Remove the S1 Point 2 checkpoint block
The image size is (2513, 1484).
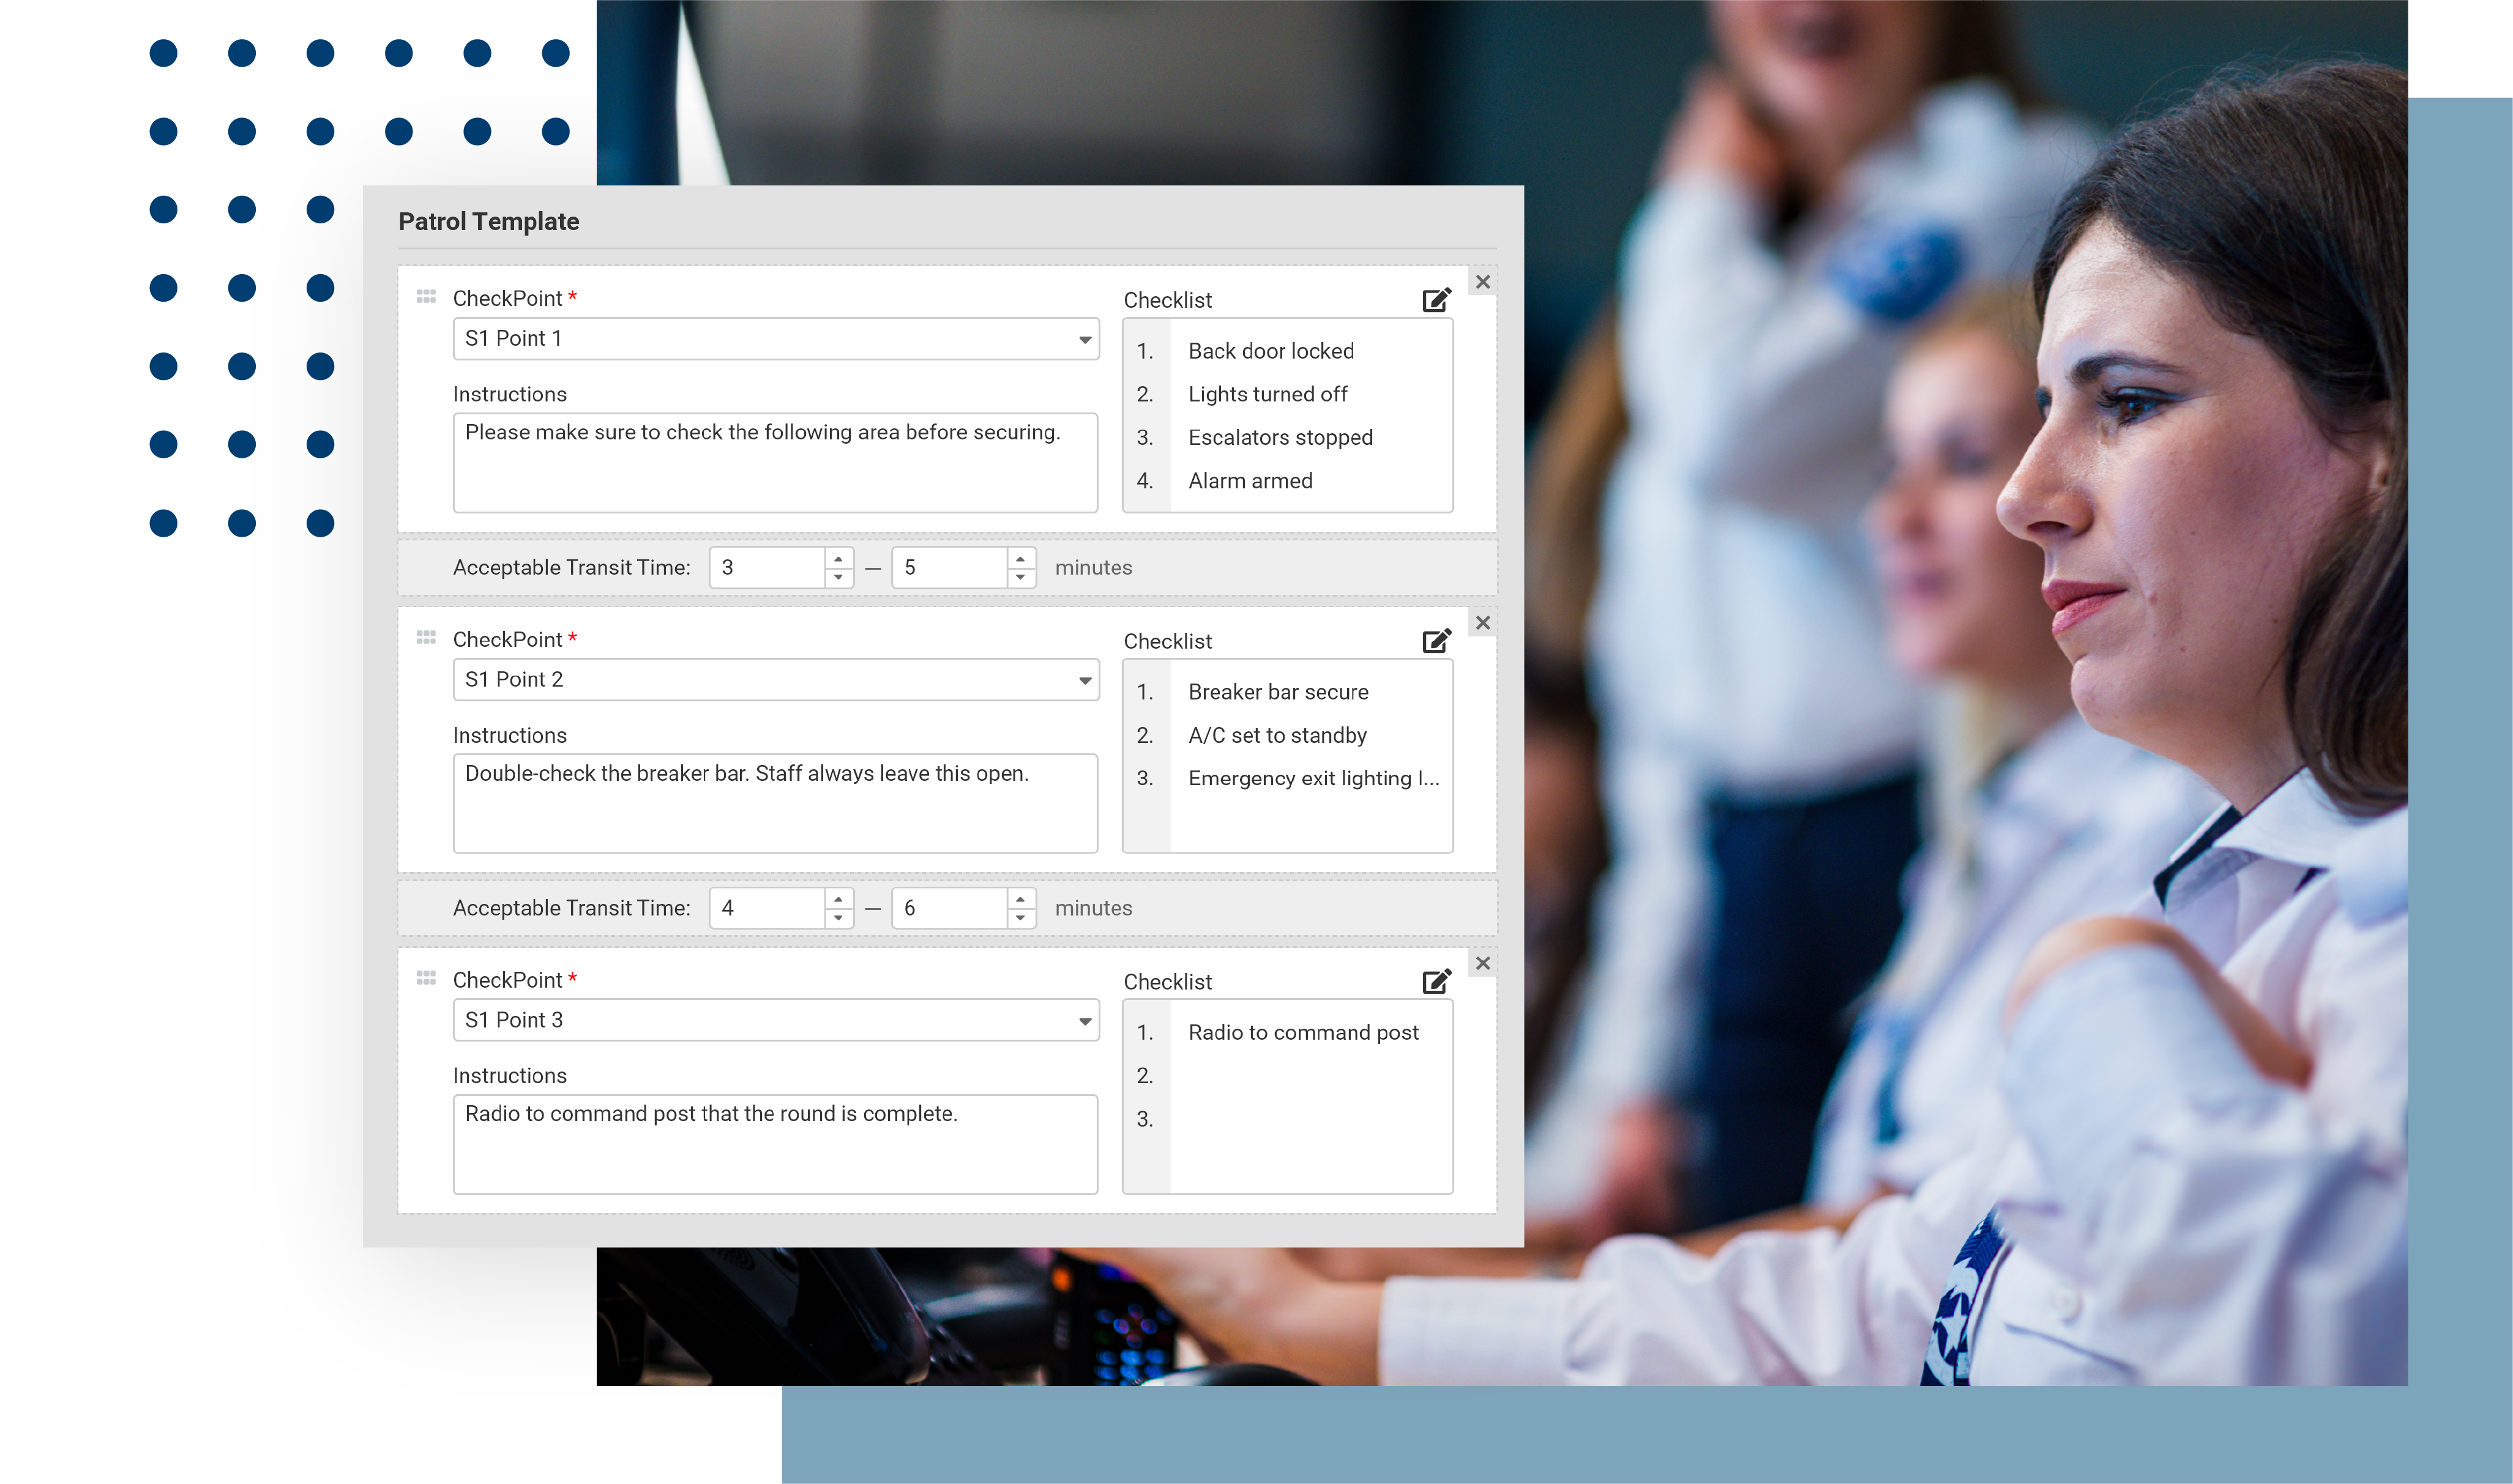1483,623
